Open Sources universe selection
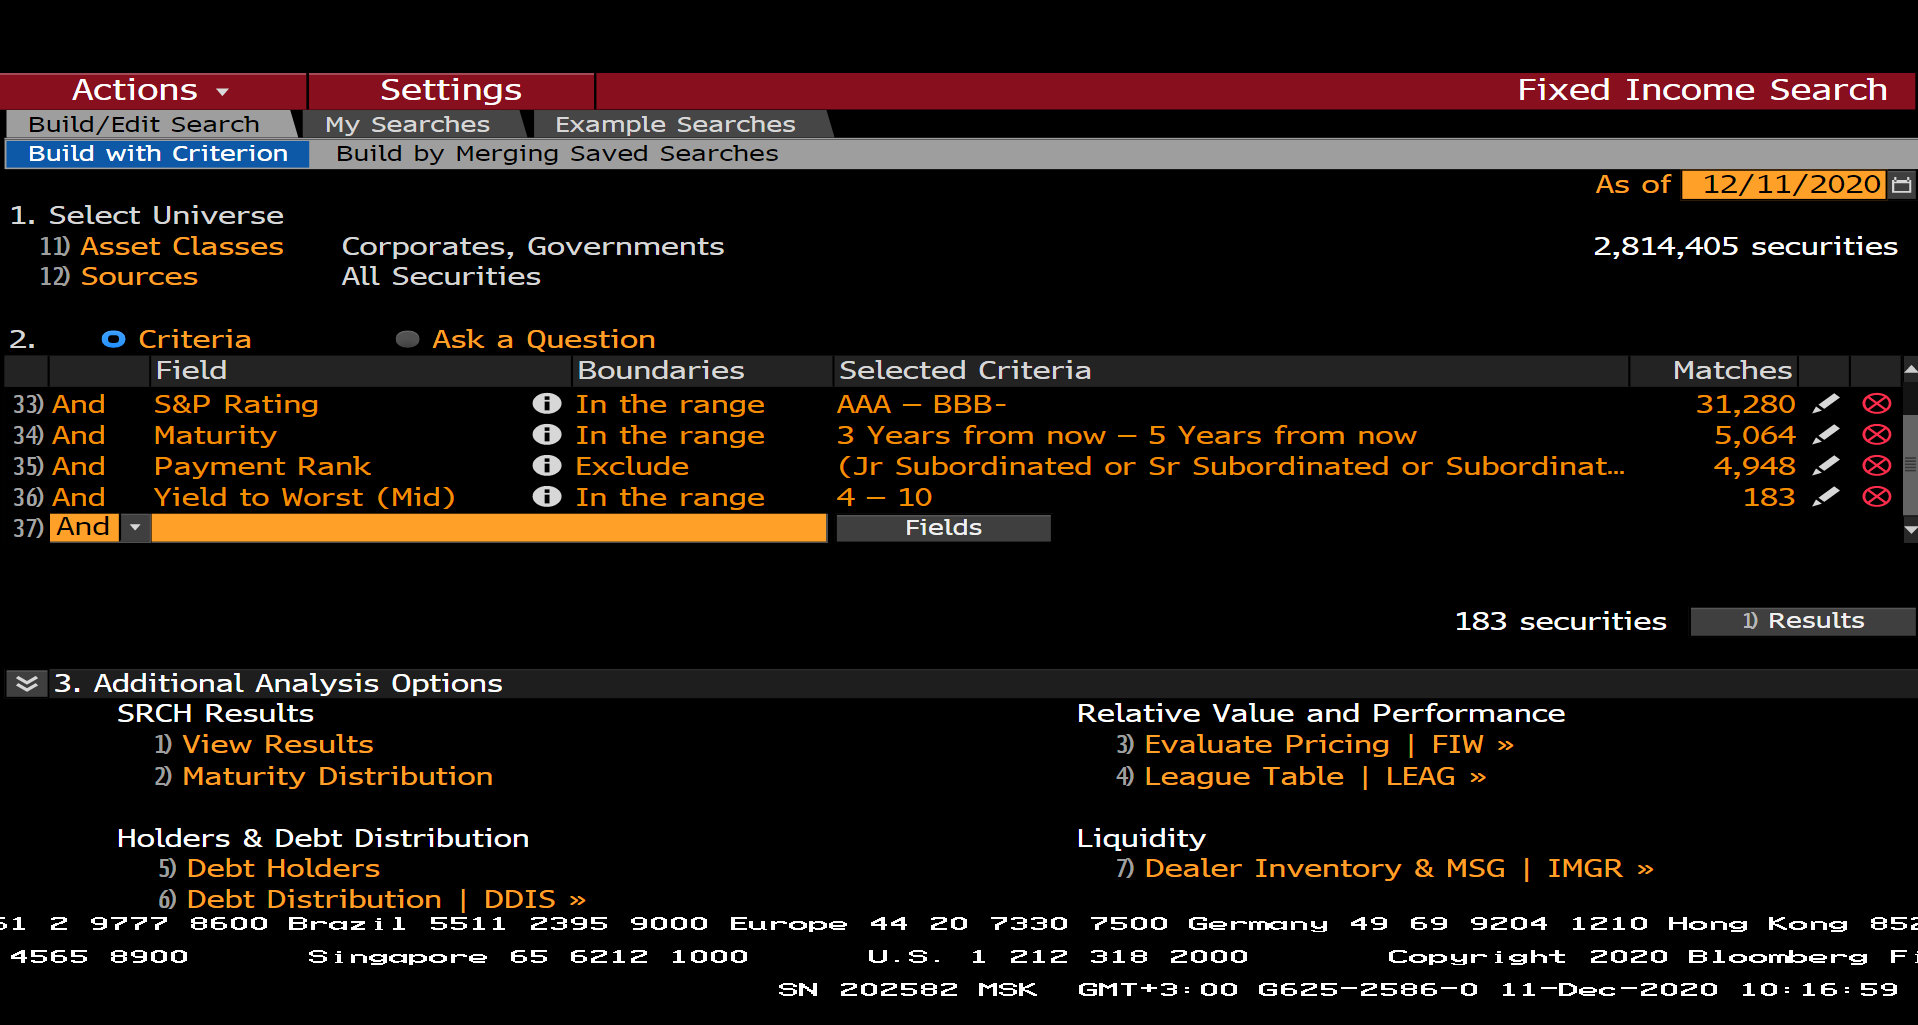The height and width of the screenshot is (1025, 1918). click(139, 276)
